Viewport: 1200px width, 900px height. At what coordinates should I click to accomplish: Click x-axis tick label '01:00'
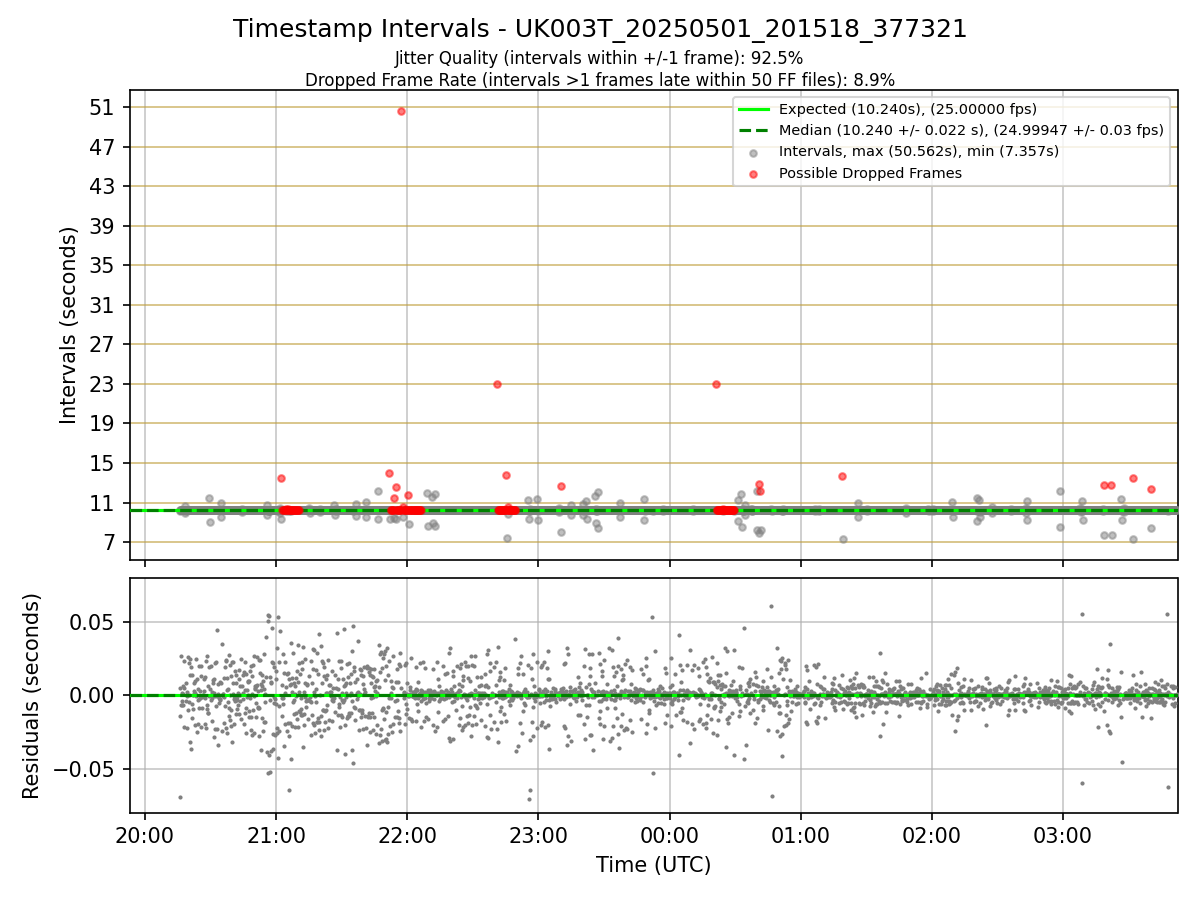pyautogui.click(x=800, y=835)
